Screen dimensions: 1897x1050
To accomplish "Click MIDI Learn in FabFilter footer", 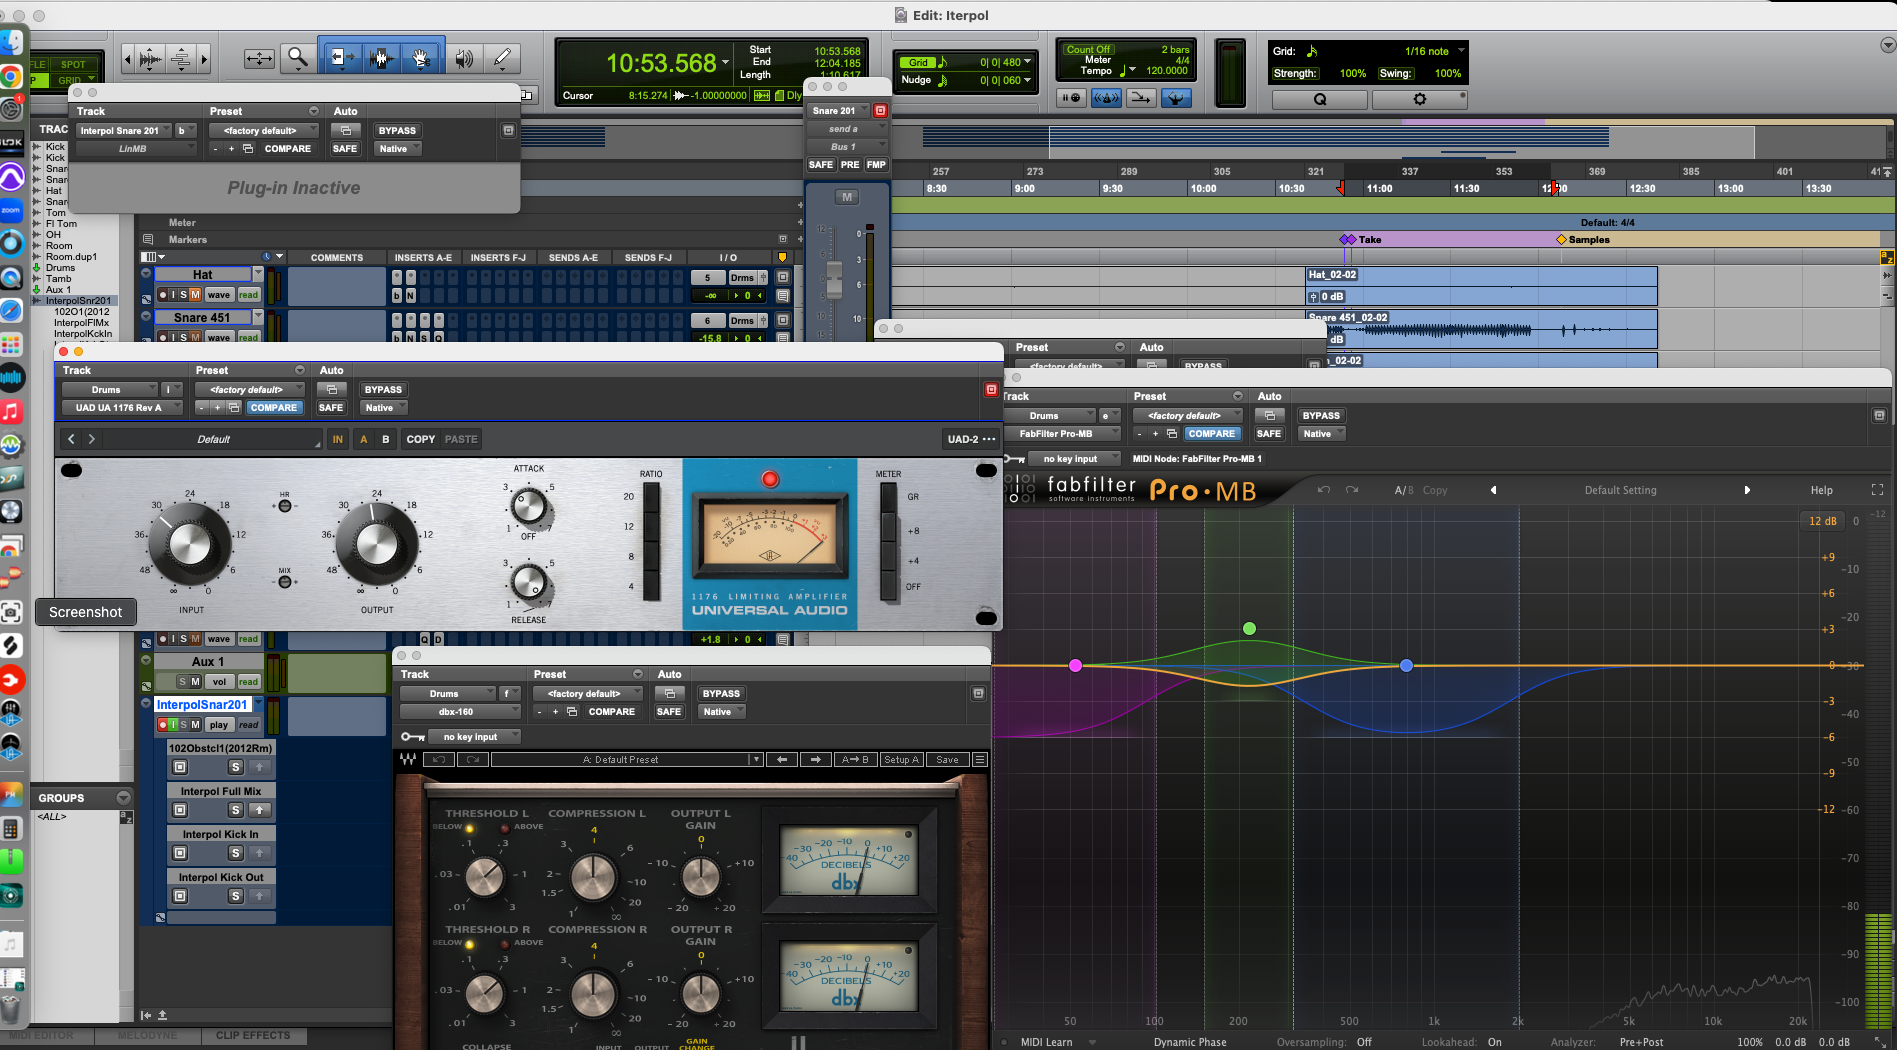I will 1046,1042.
